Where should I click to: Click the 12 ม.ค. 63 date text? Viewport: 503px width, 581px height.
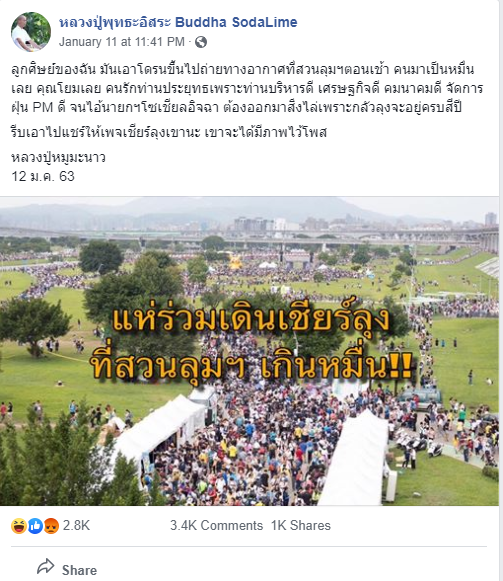click(x=43, y=176)
